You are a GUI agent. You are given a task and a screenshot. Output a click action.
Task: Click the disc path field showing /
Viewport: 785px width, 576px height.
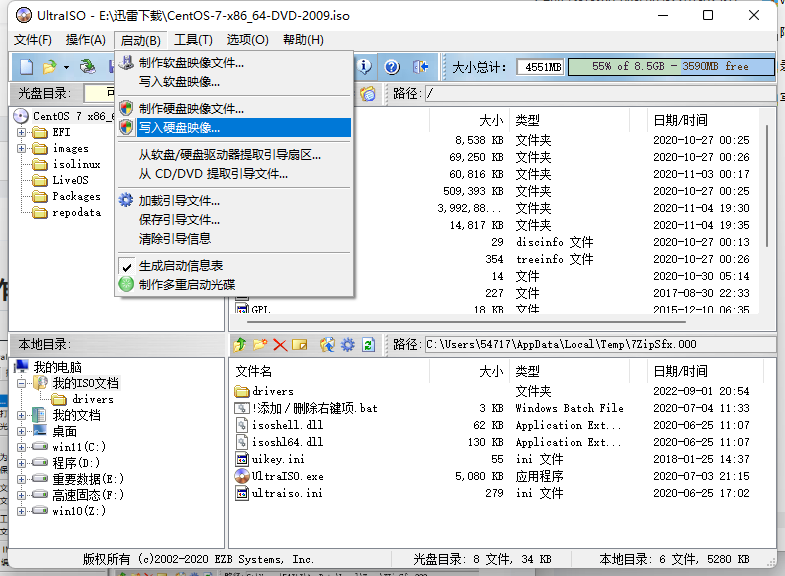600,94
